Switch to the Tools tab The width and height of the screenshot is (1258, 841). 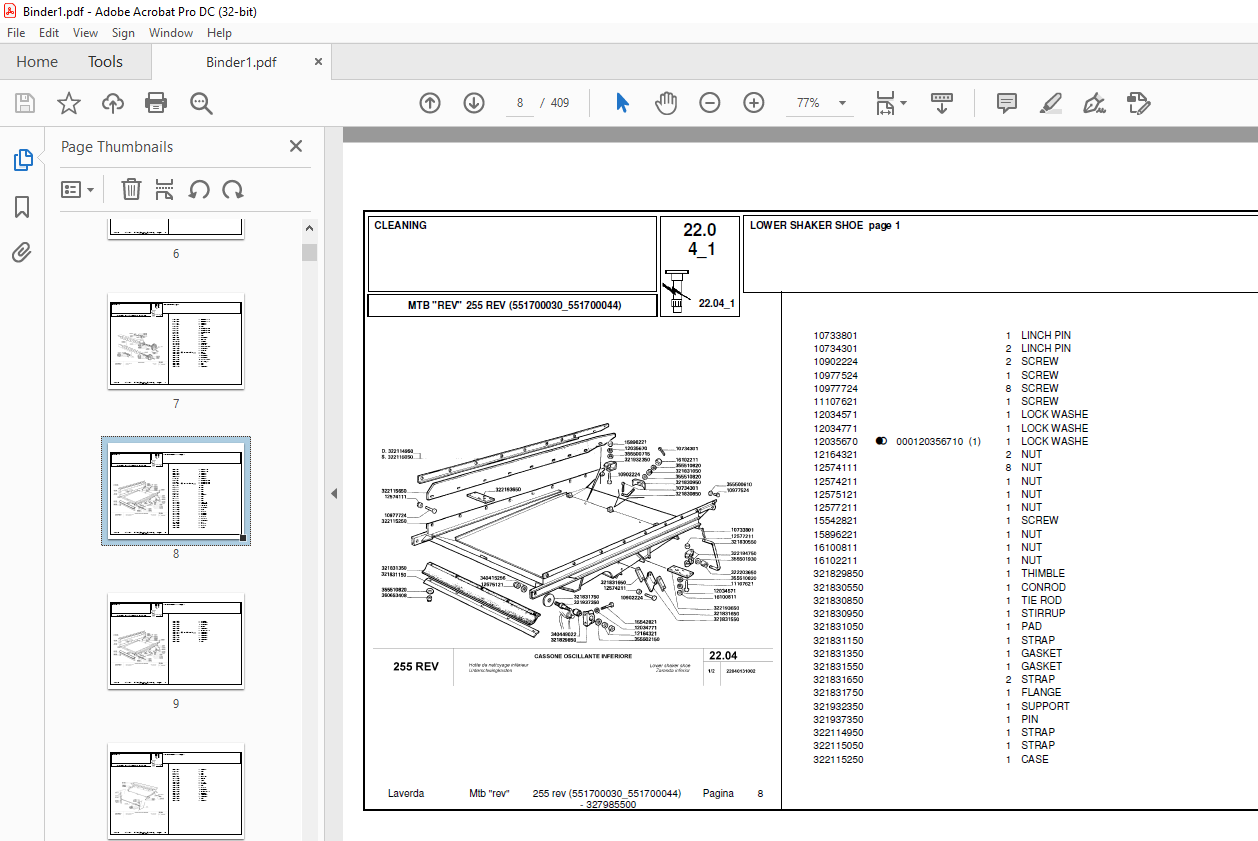point(105,62)
